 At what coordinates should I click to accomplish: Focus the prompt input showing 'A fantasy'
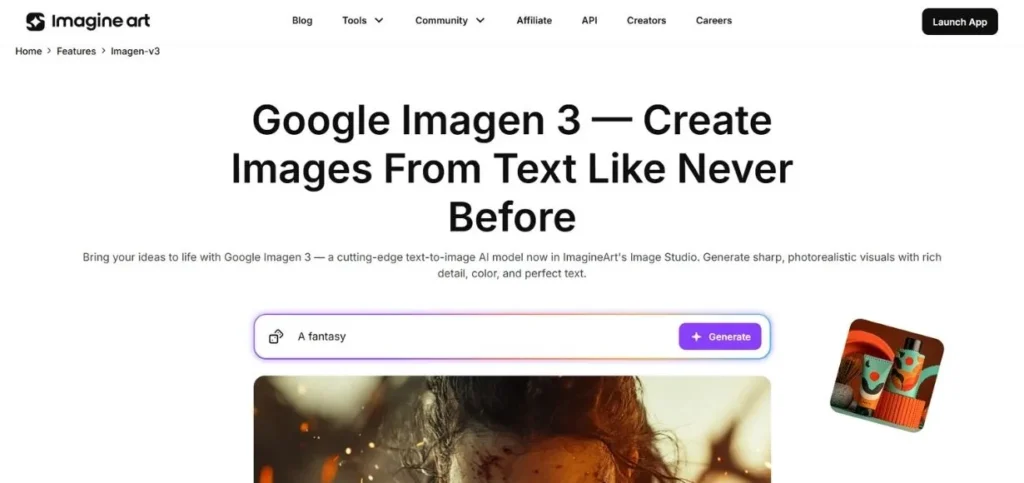tap(483, 337)
